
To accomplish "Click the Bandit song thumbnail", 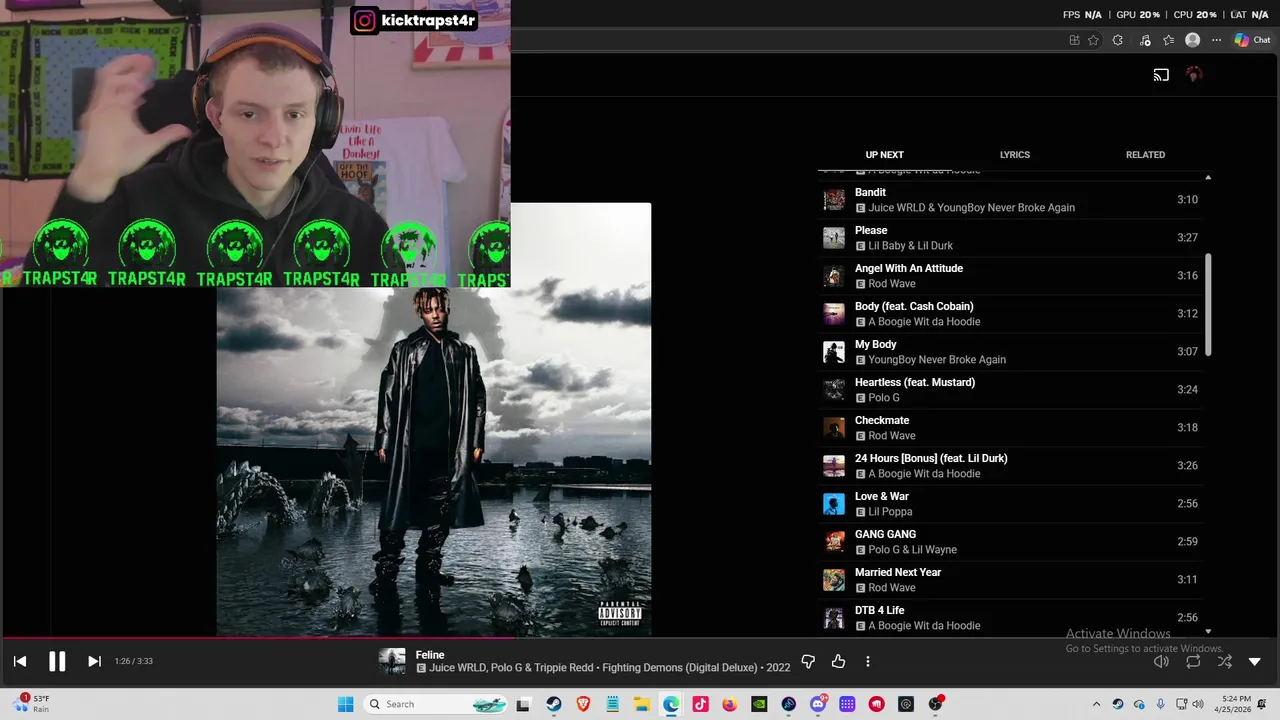I will click(834, 200).
